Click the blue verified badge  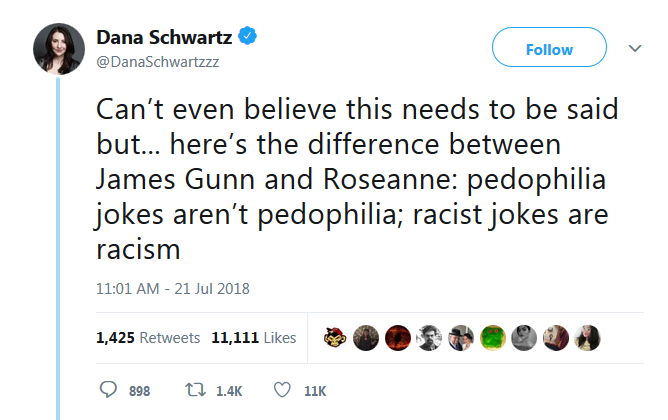click(x=249, y=37)
